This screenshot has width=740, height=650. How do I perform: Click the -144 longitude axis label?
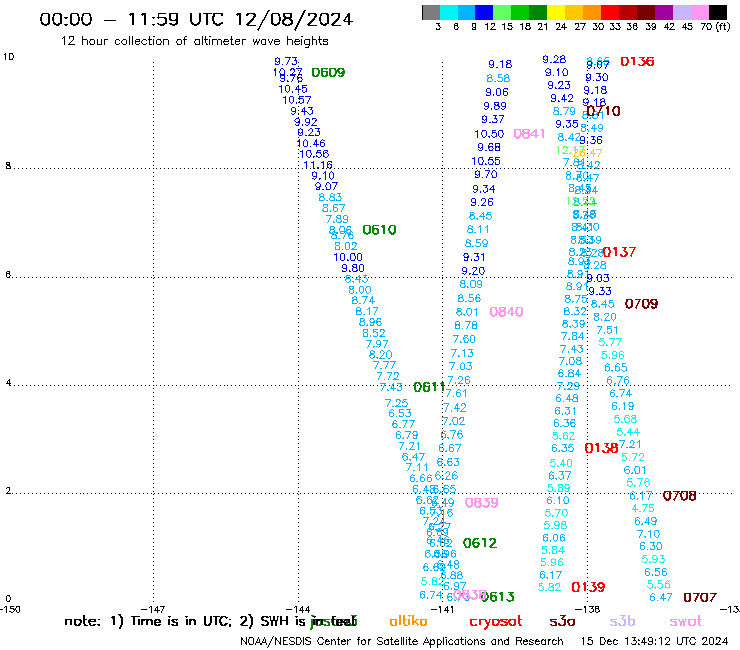pos(298,609)
